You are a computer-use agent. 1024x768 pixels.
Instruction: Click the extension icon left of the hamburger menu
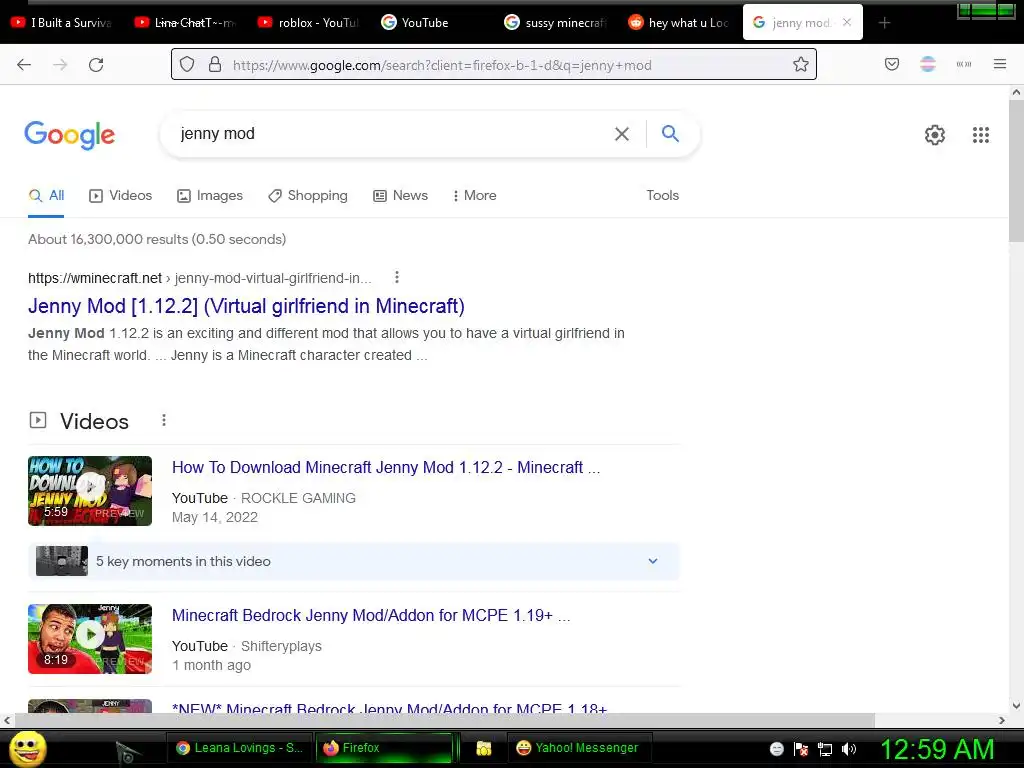point(964,64)
